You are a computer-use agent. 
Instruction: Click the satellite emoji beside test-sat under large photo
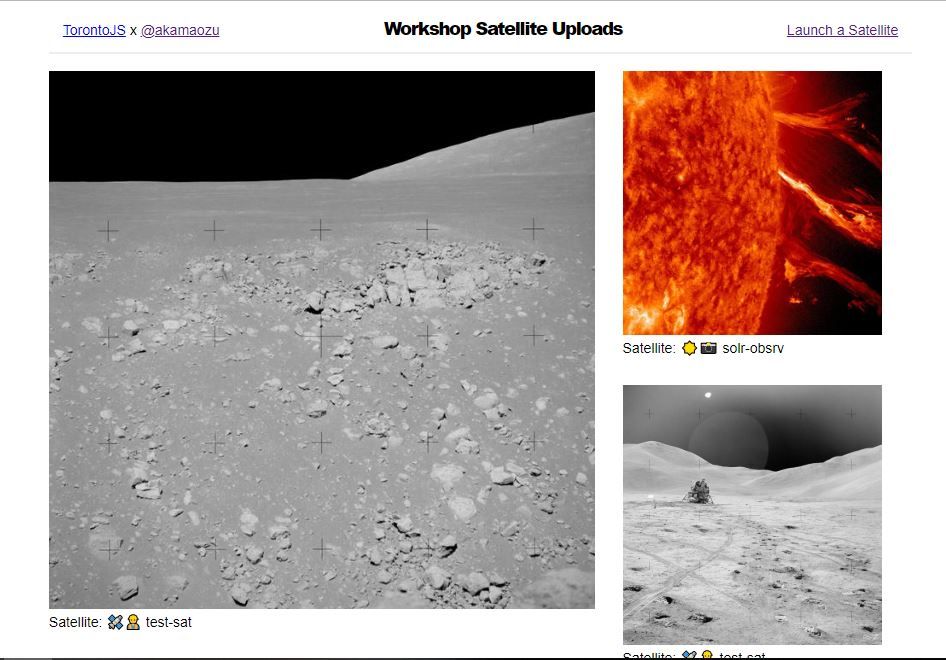tap(115, 622)
